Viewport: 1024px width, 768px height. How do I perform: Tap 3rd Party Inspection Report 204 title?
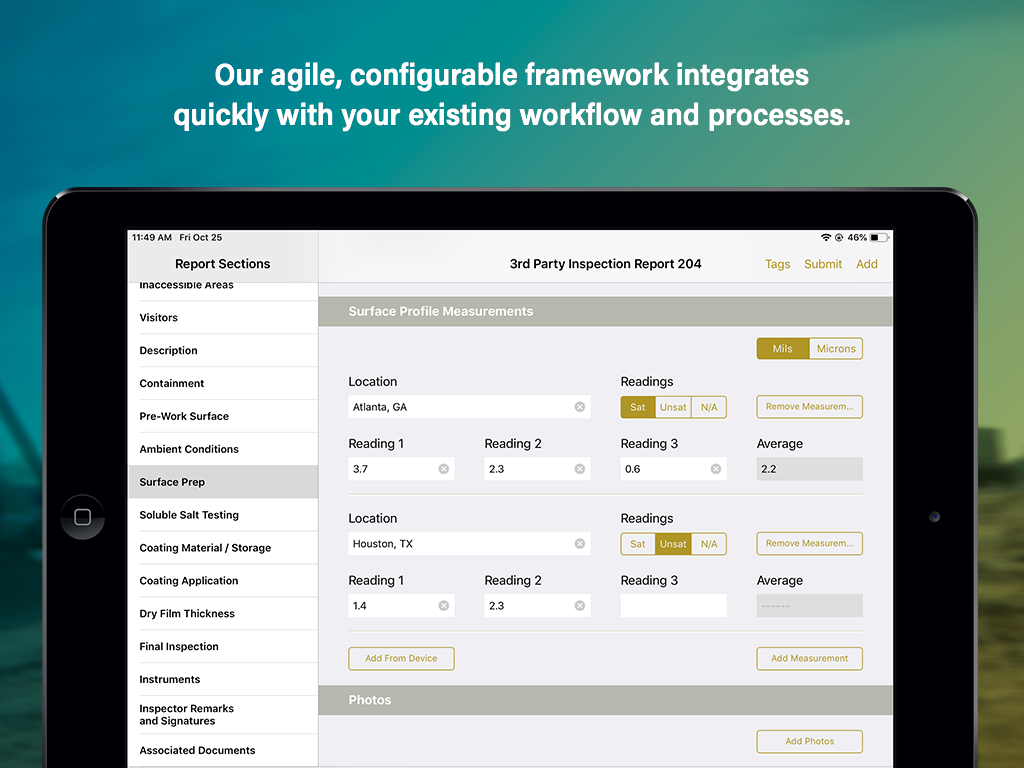point(605,264)
